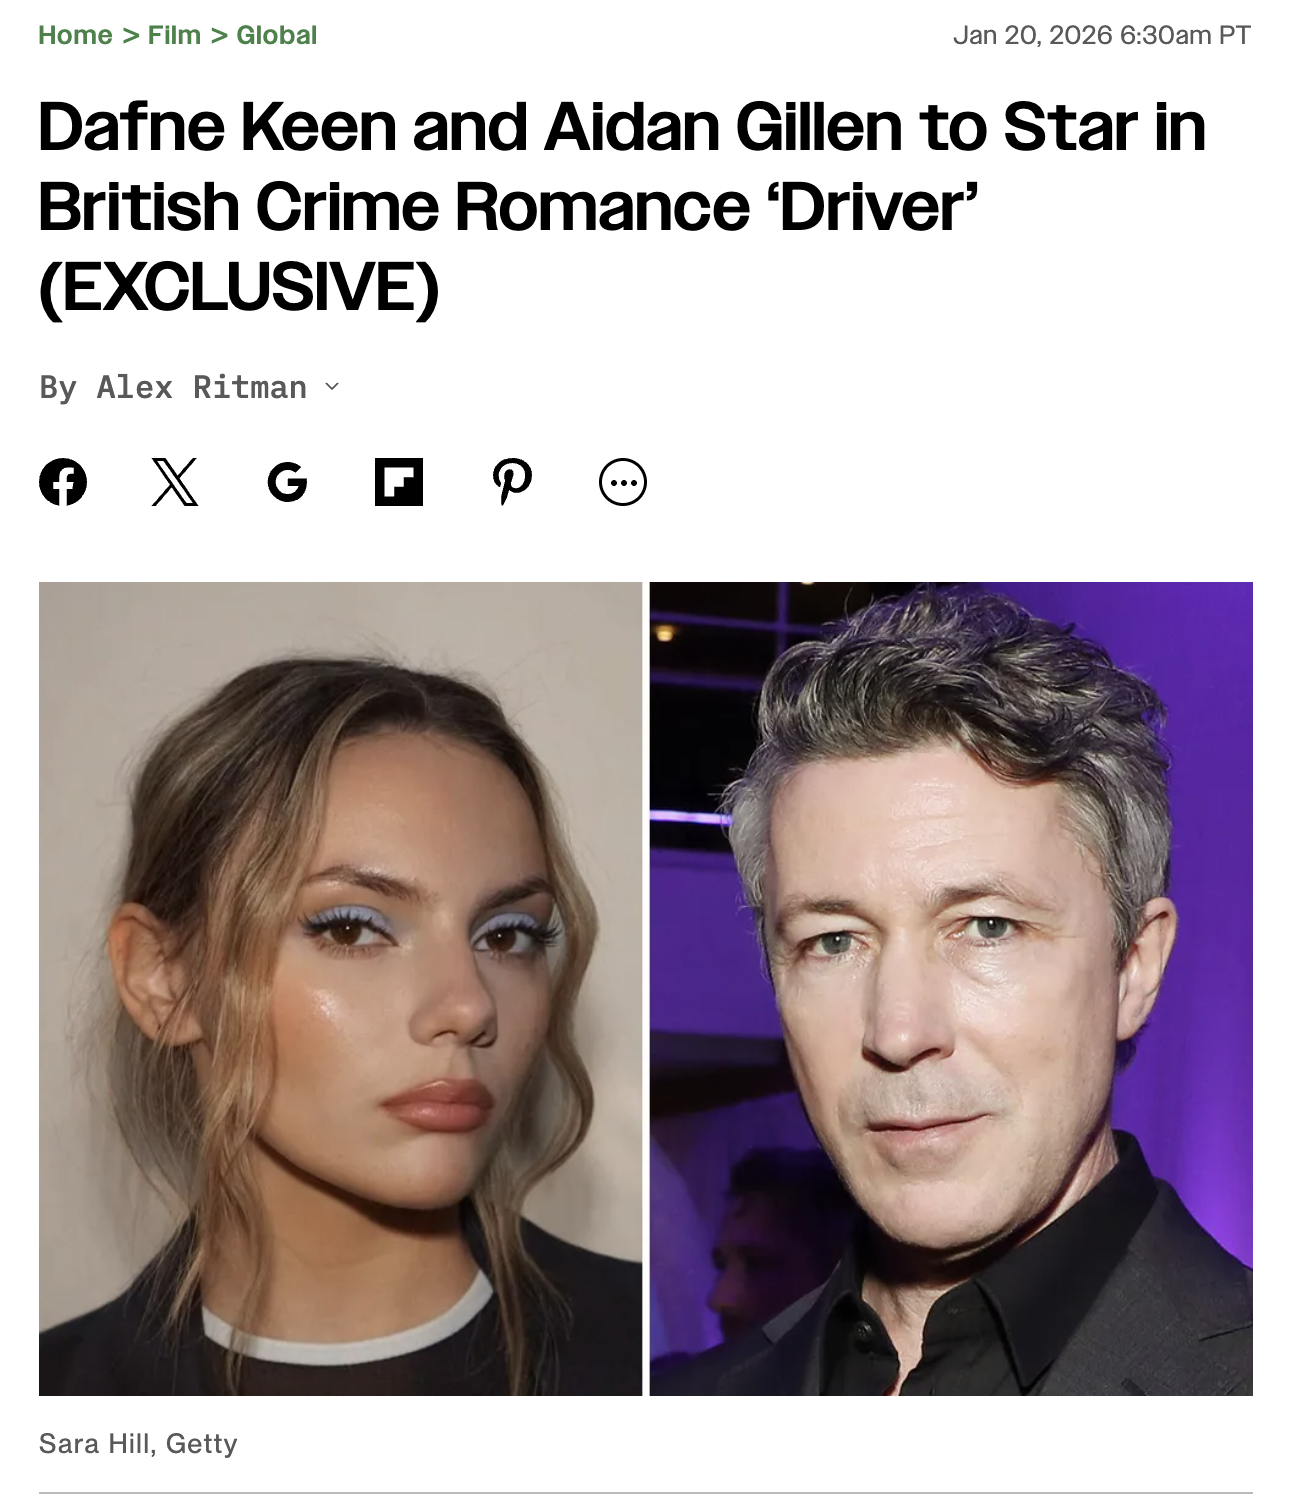
Task: Click the '>' separator after Home
Action: pyautogui.click(x=130, y=35)
